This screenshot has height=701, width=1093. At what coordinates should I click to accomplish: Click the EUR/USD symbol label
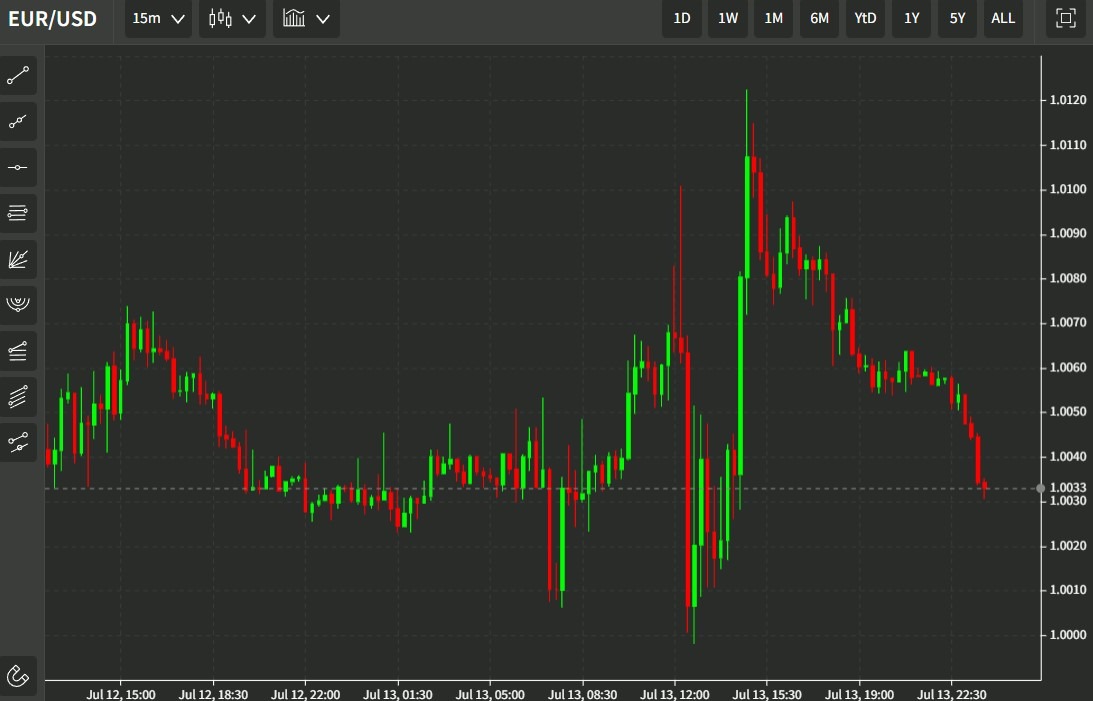tap(53, 18)
